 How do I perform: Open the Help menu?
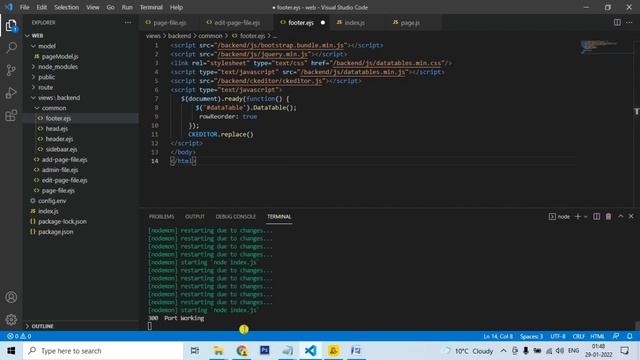click(x=176, y=7)
